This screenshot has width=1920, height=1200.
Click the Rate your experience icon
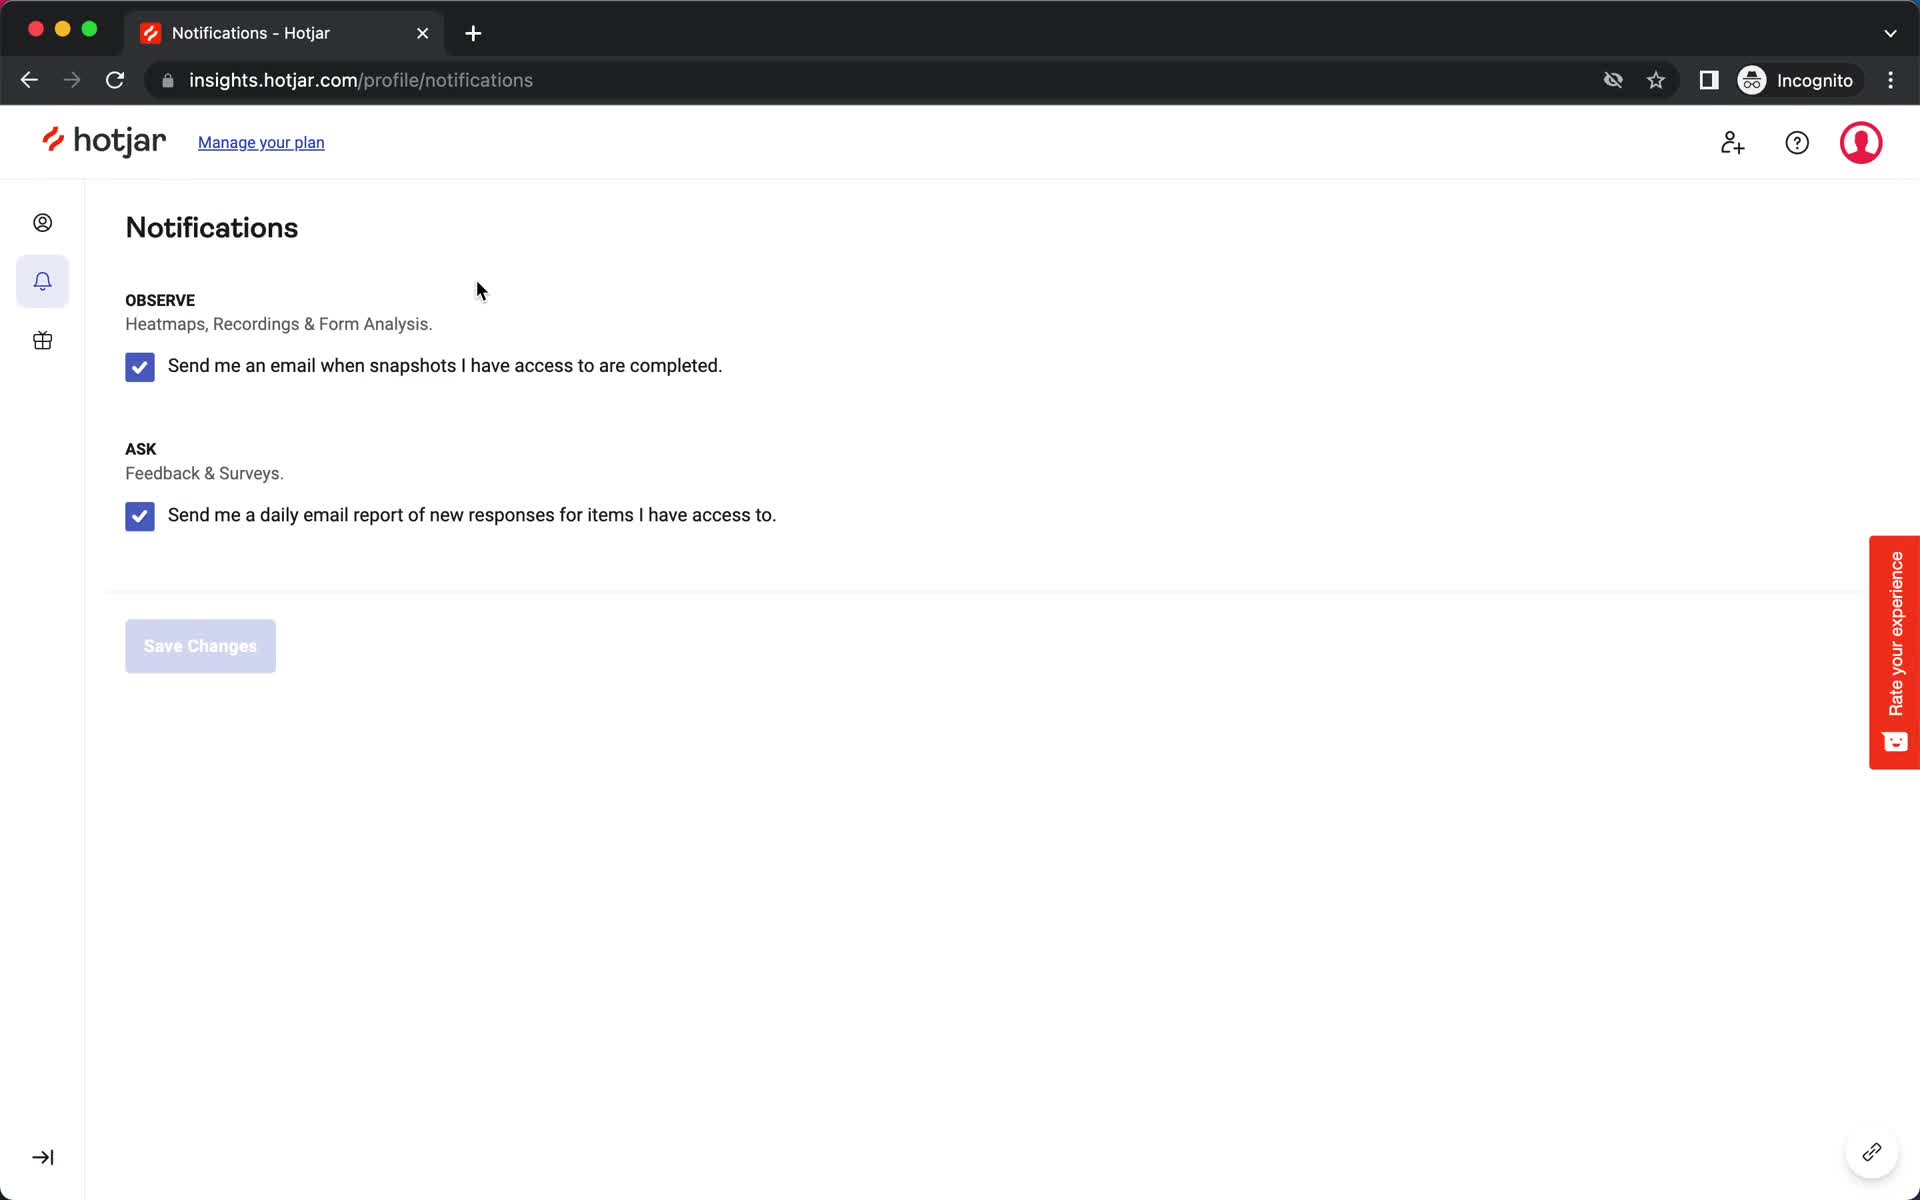(1894, 742)
